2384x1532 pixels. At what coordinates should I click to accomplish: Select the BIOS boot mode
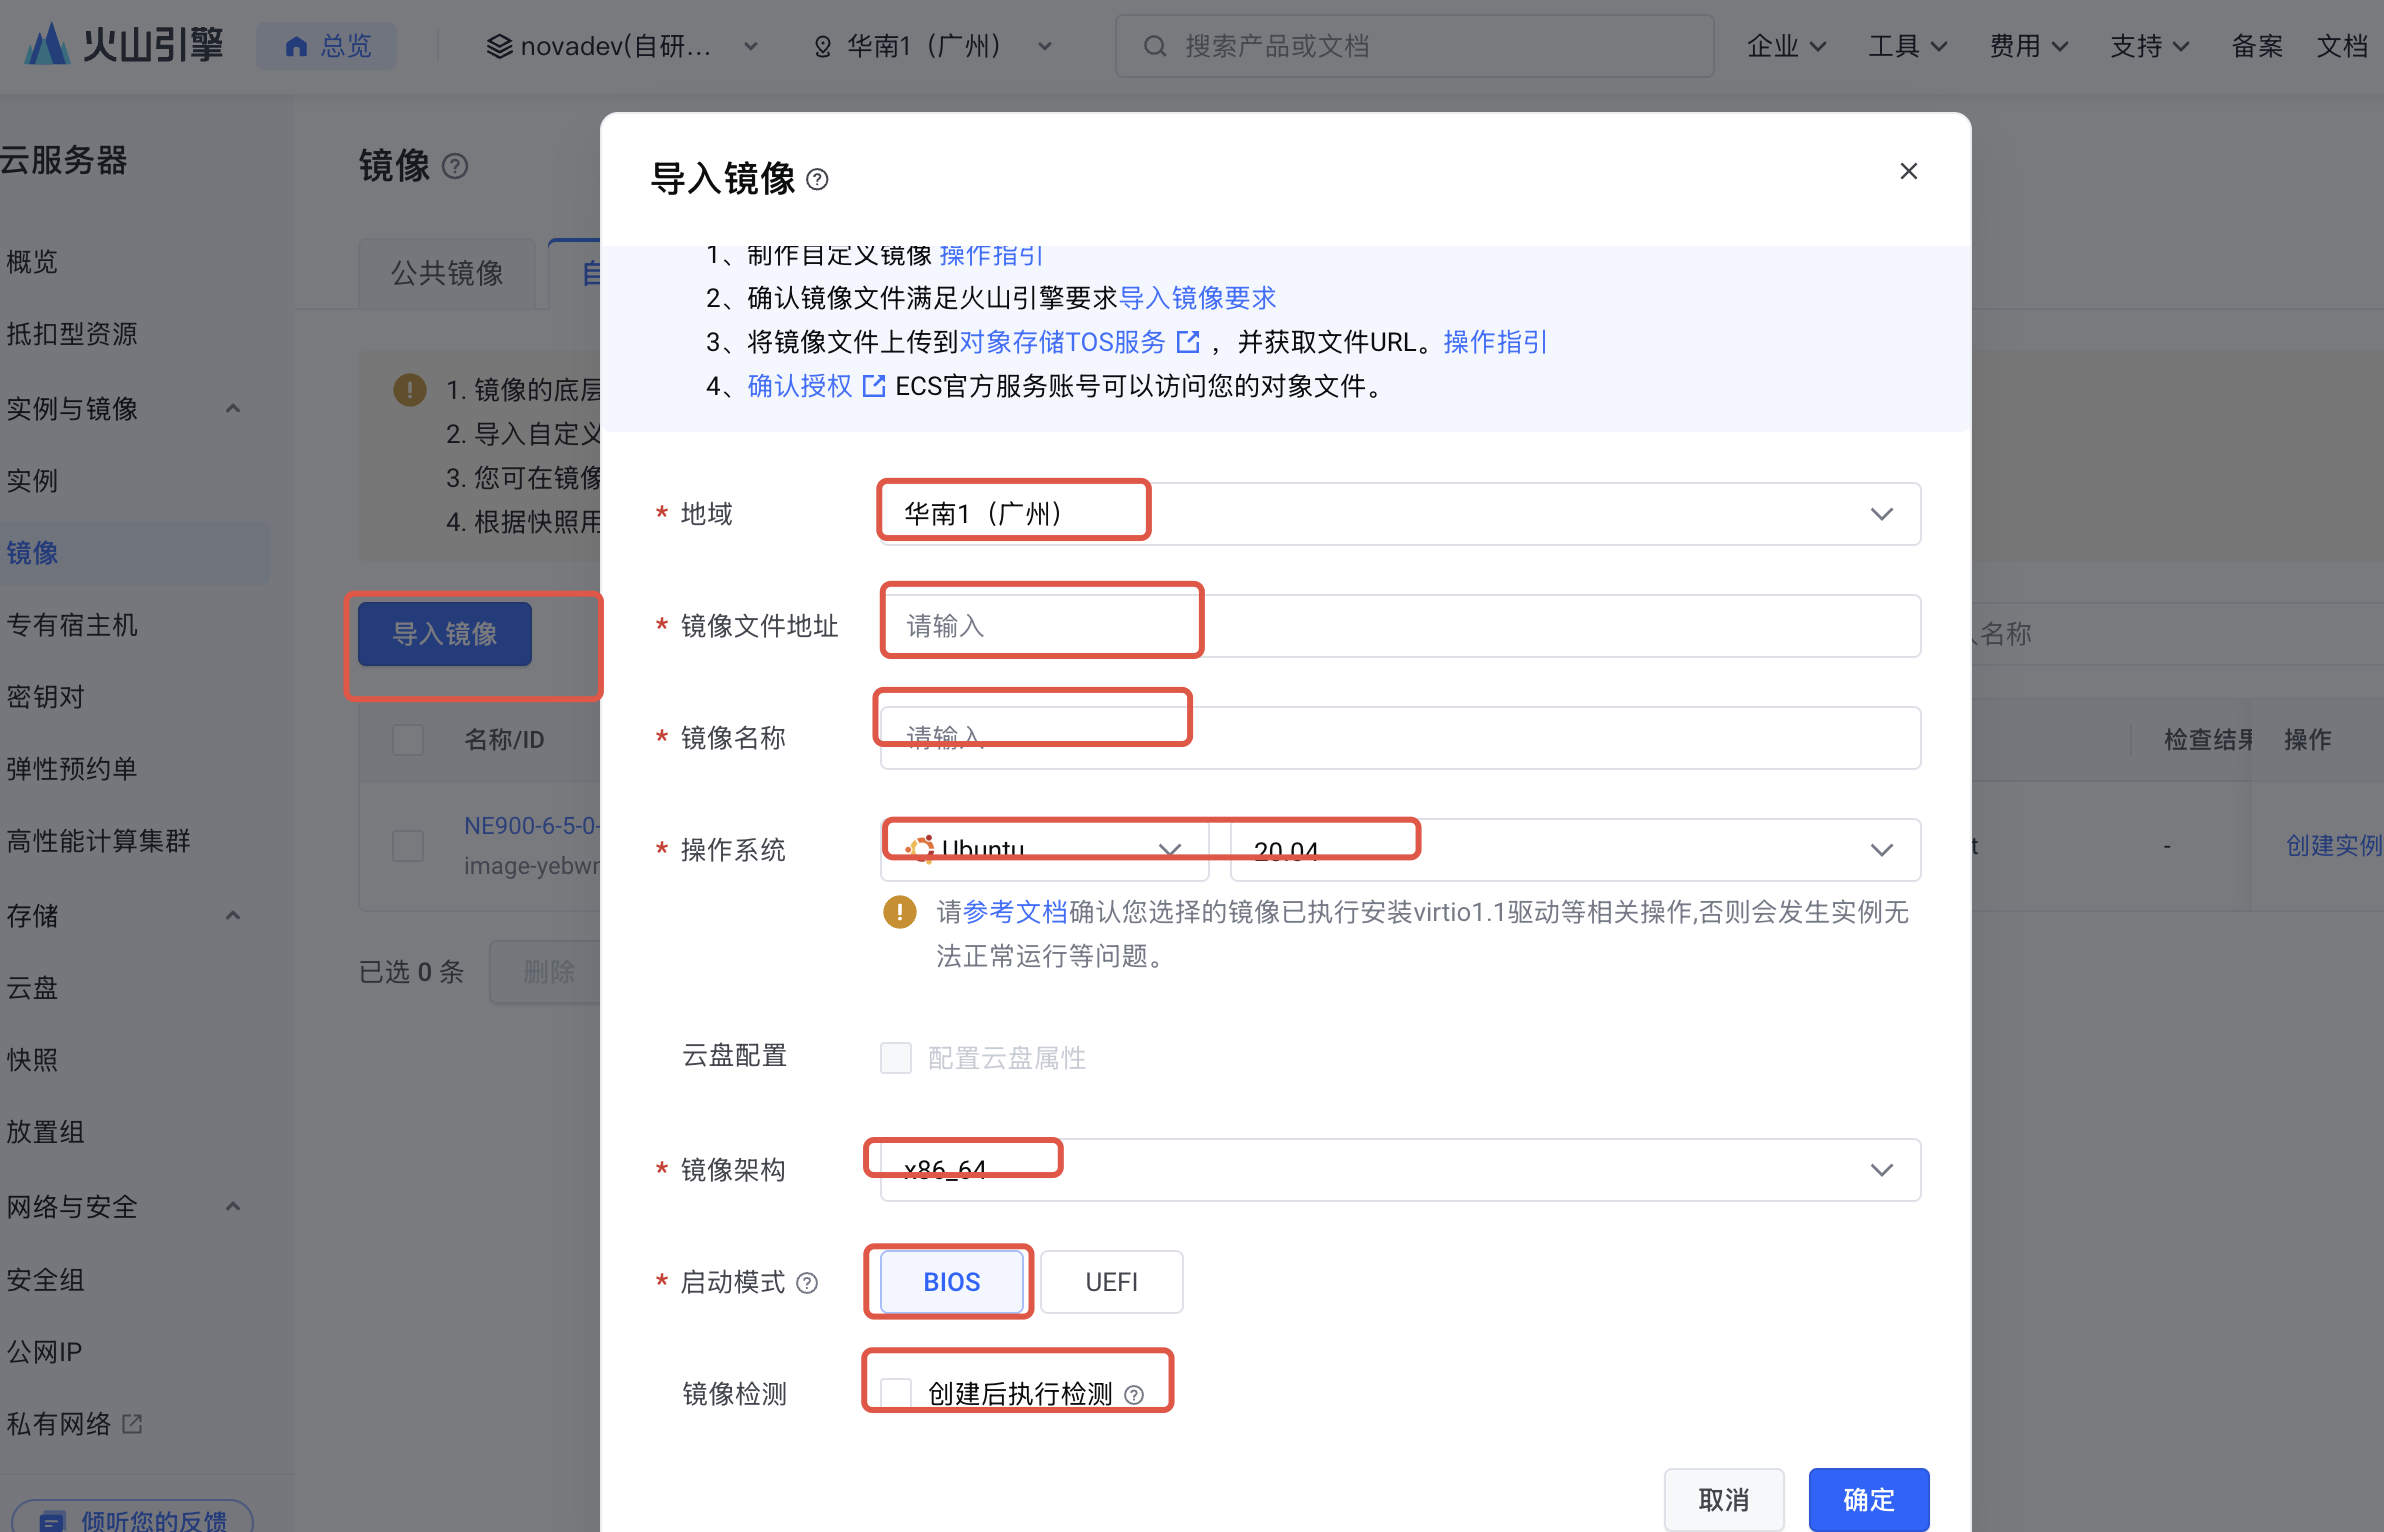tap(951, 1282)
